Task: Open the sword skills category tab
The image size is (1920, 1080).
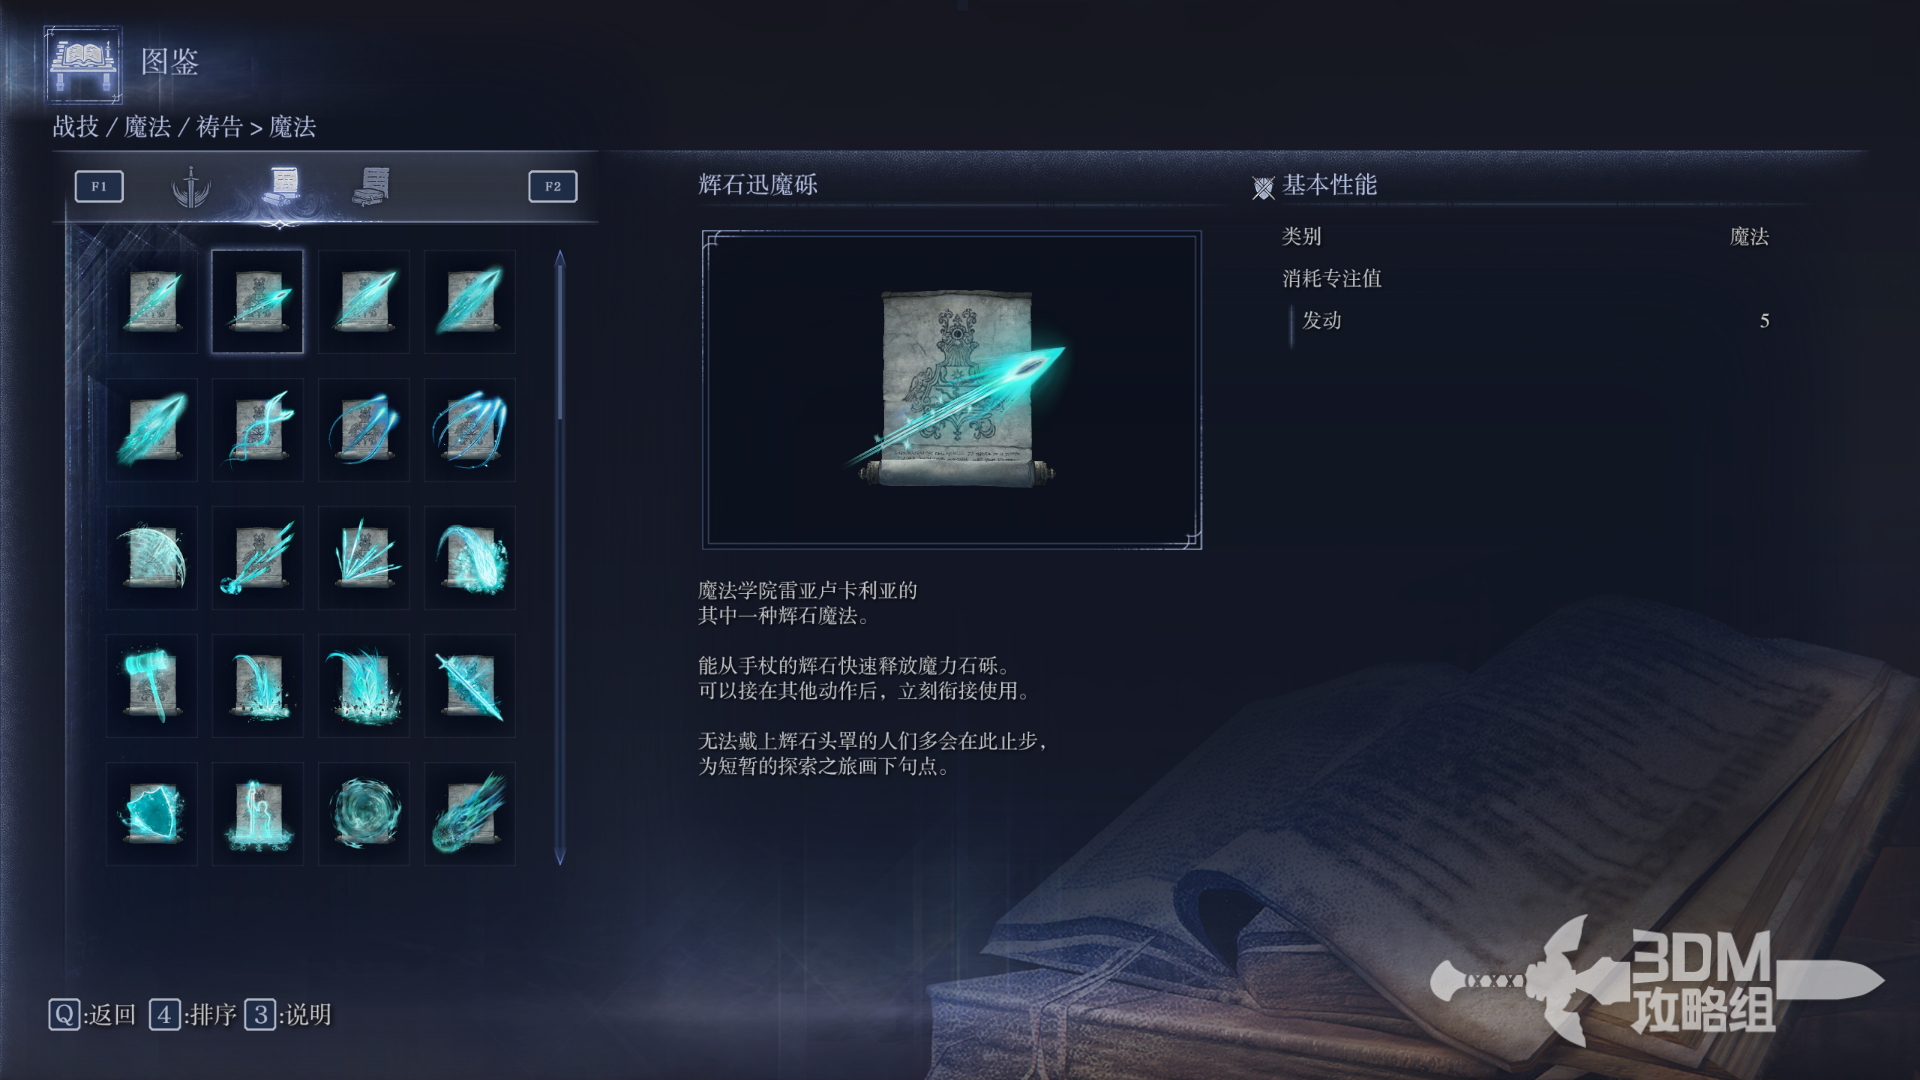Action: coord(190,187)
